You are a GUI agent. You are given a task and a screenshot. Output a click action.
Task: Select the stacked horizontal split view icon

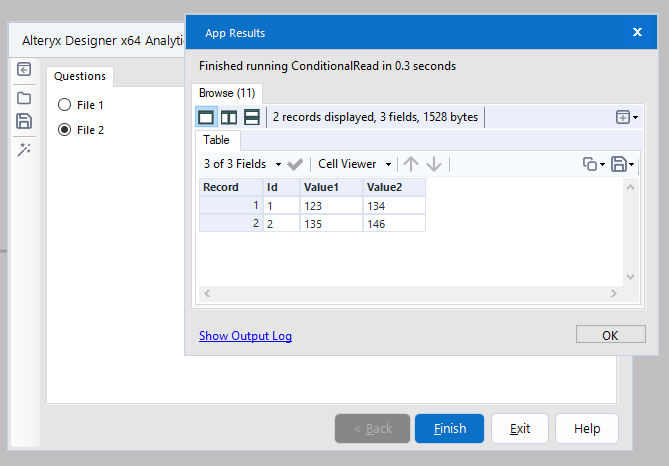(x=252, y=117)
